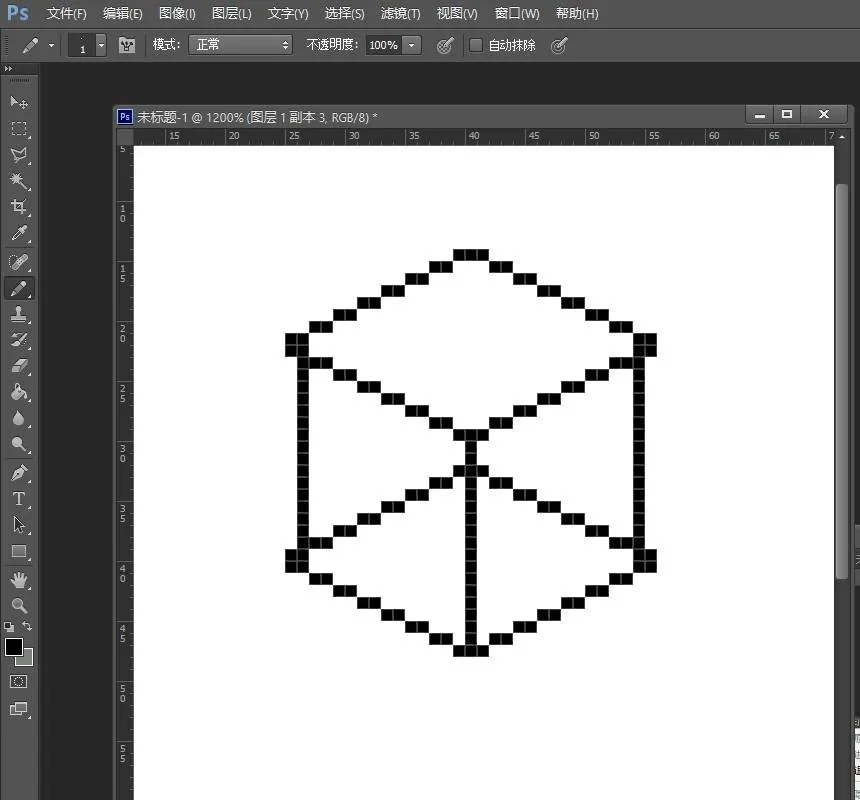Viewport: 860px width, 800px height.
Task: Select the Rectangle shape tool
Action: [x=19, y=551]
